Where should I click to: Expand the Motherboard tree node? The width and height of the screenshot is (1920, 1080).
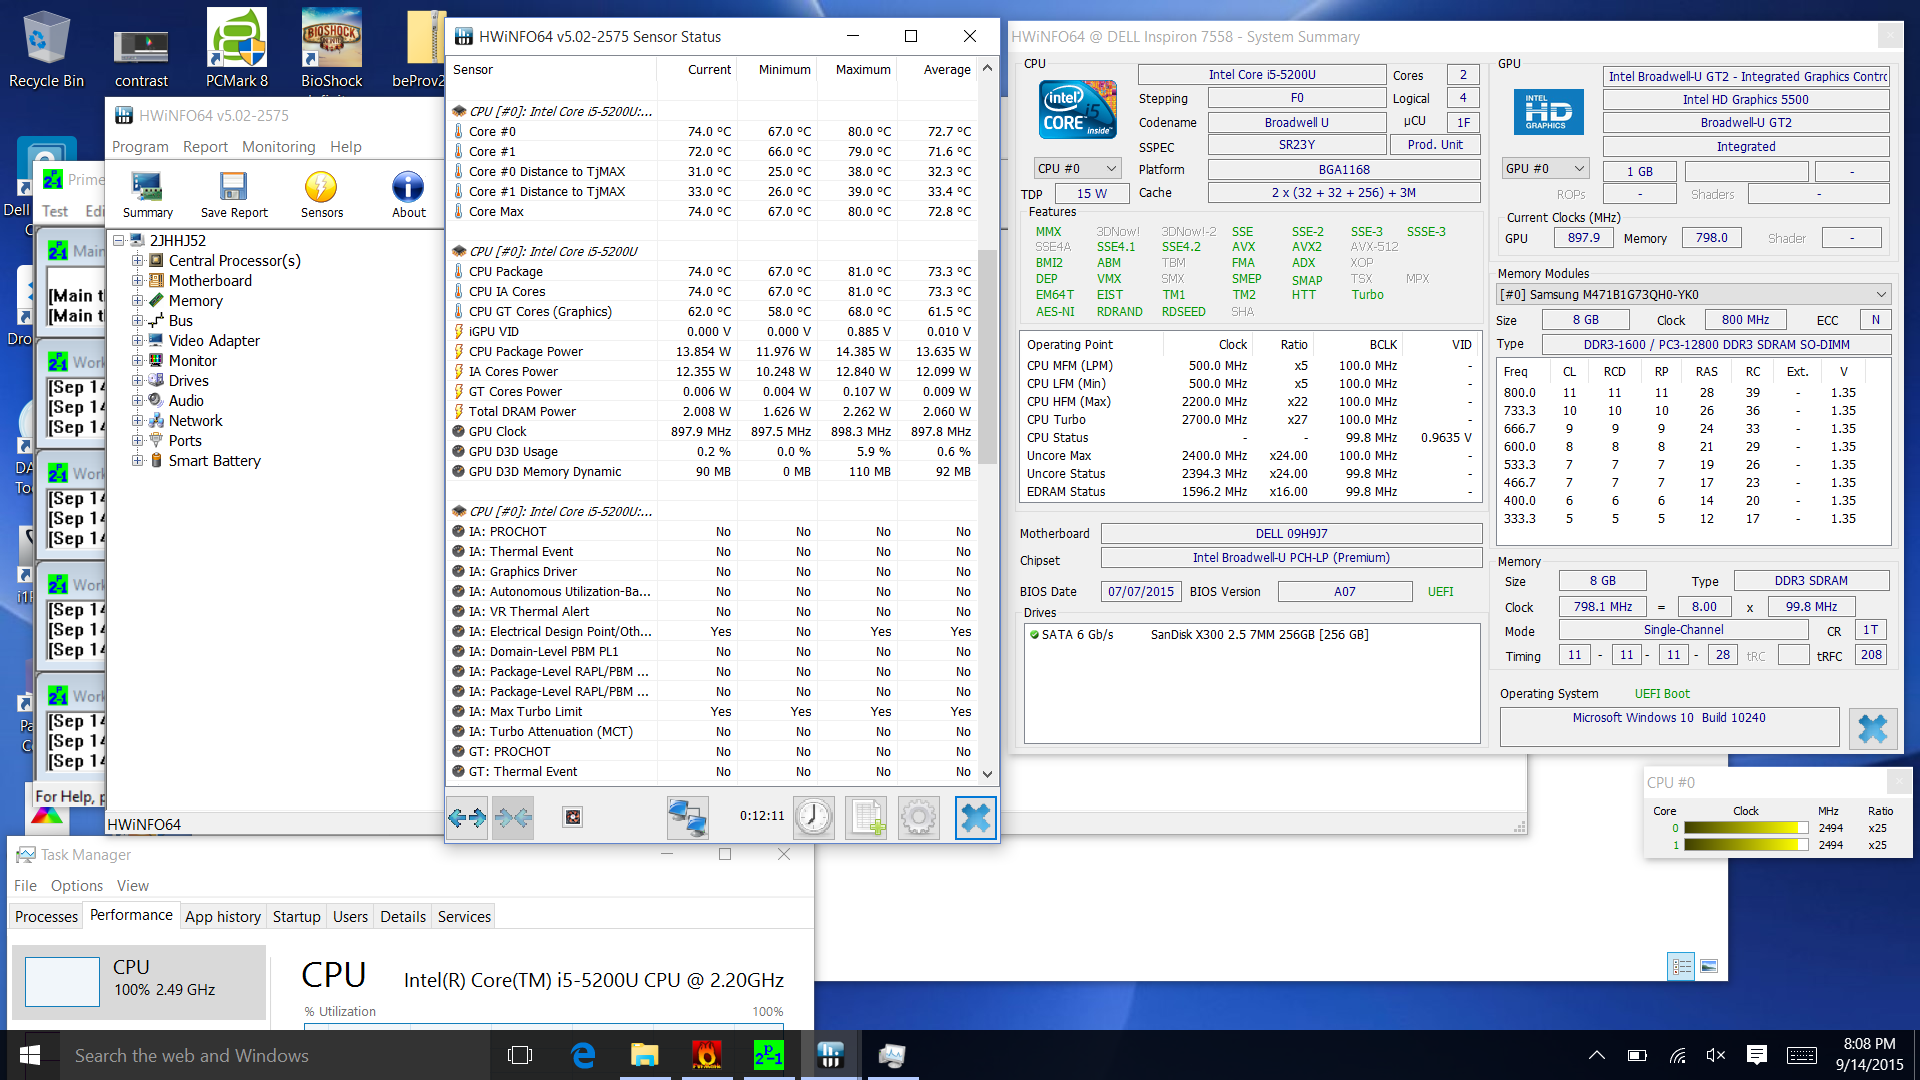click(138, 281)
